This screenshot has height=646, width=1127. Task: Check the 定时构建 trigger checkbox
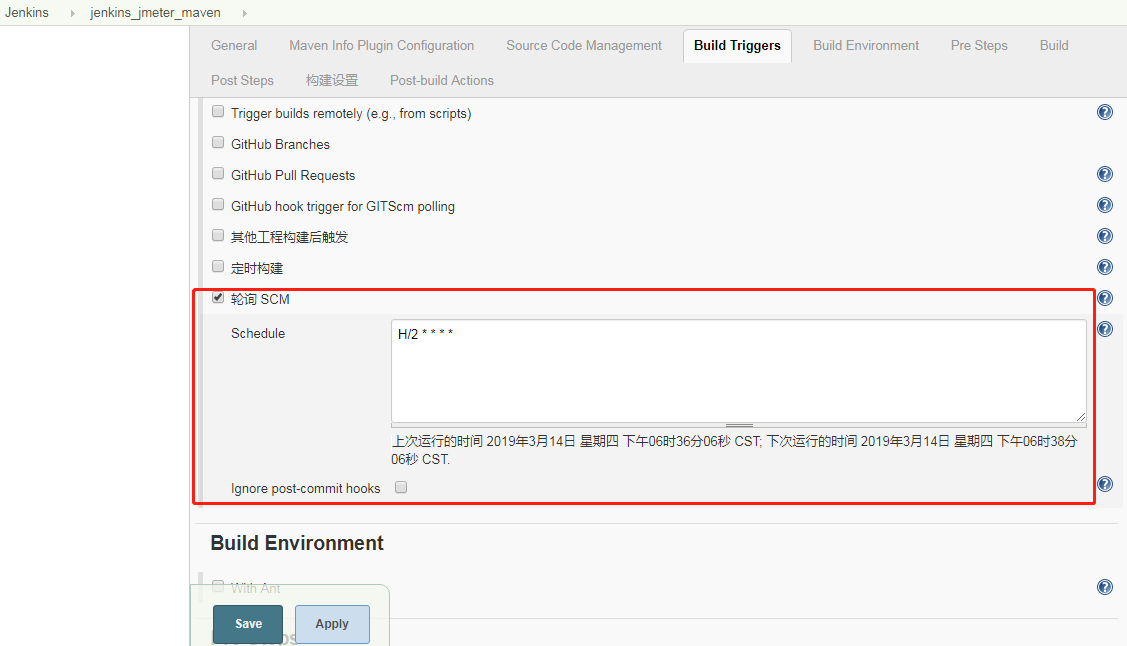(217, 266)
